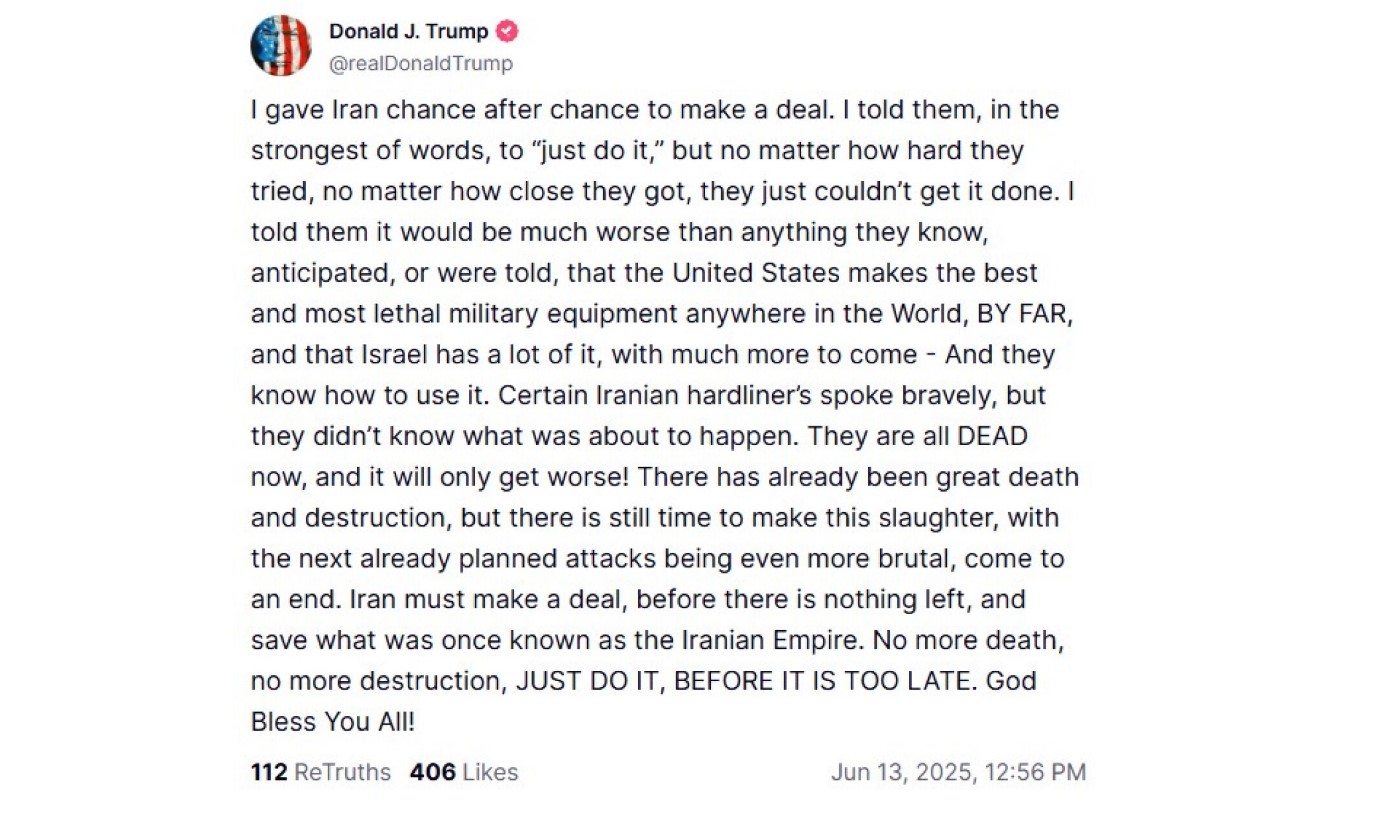
Task: View the 406 Likes list
Action: point(464,772)
